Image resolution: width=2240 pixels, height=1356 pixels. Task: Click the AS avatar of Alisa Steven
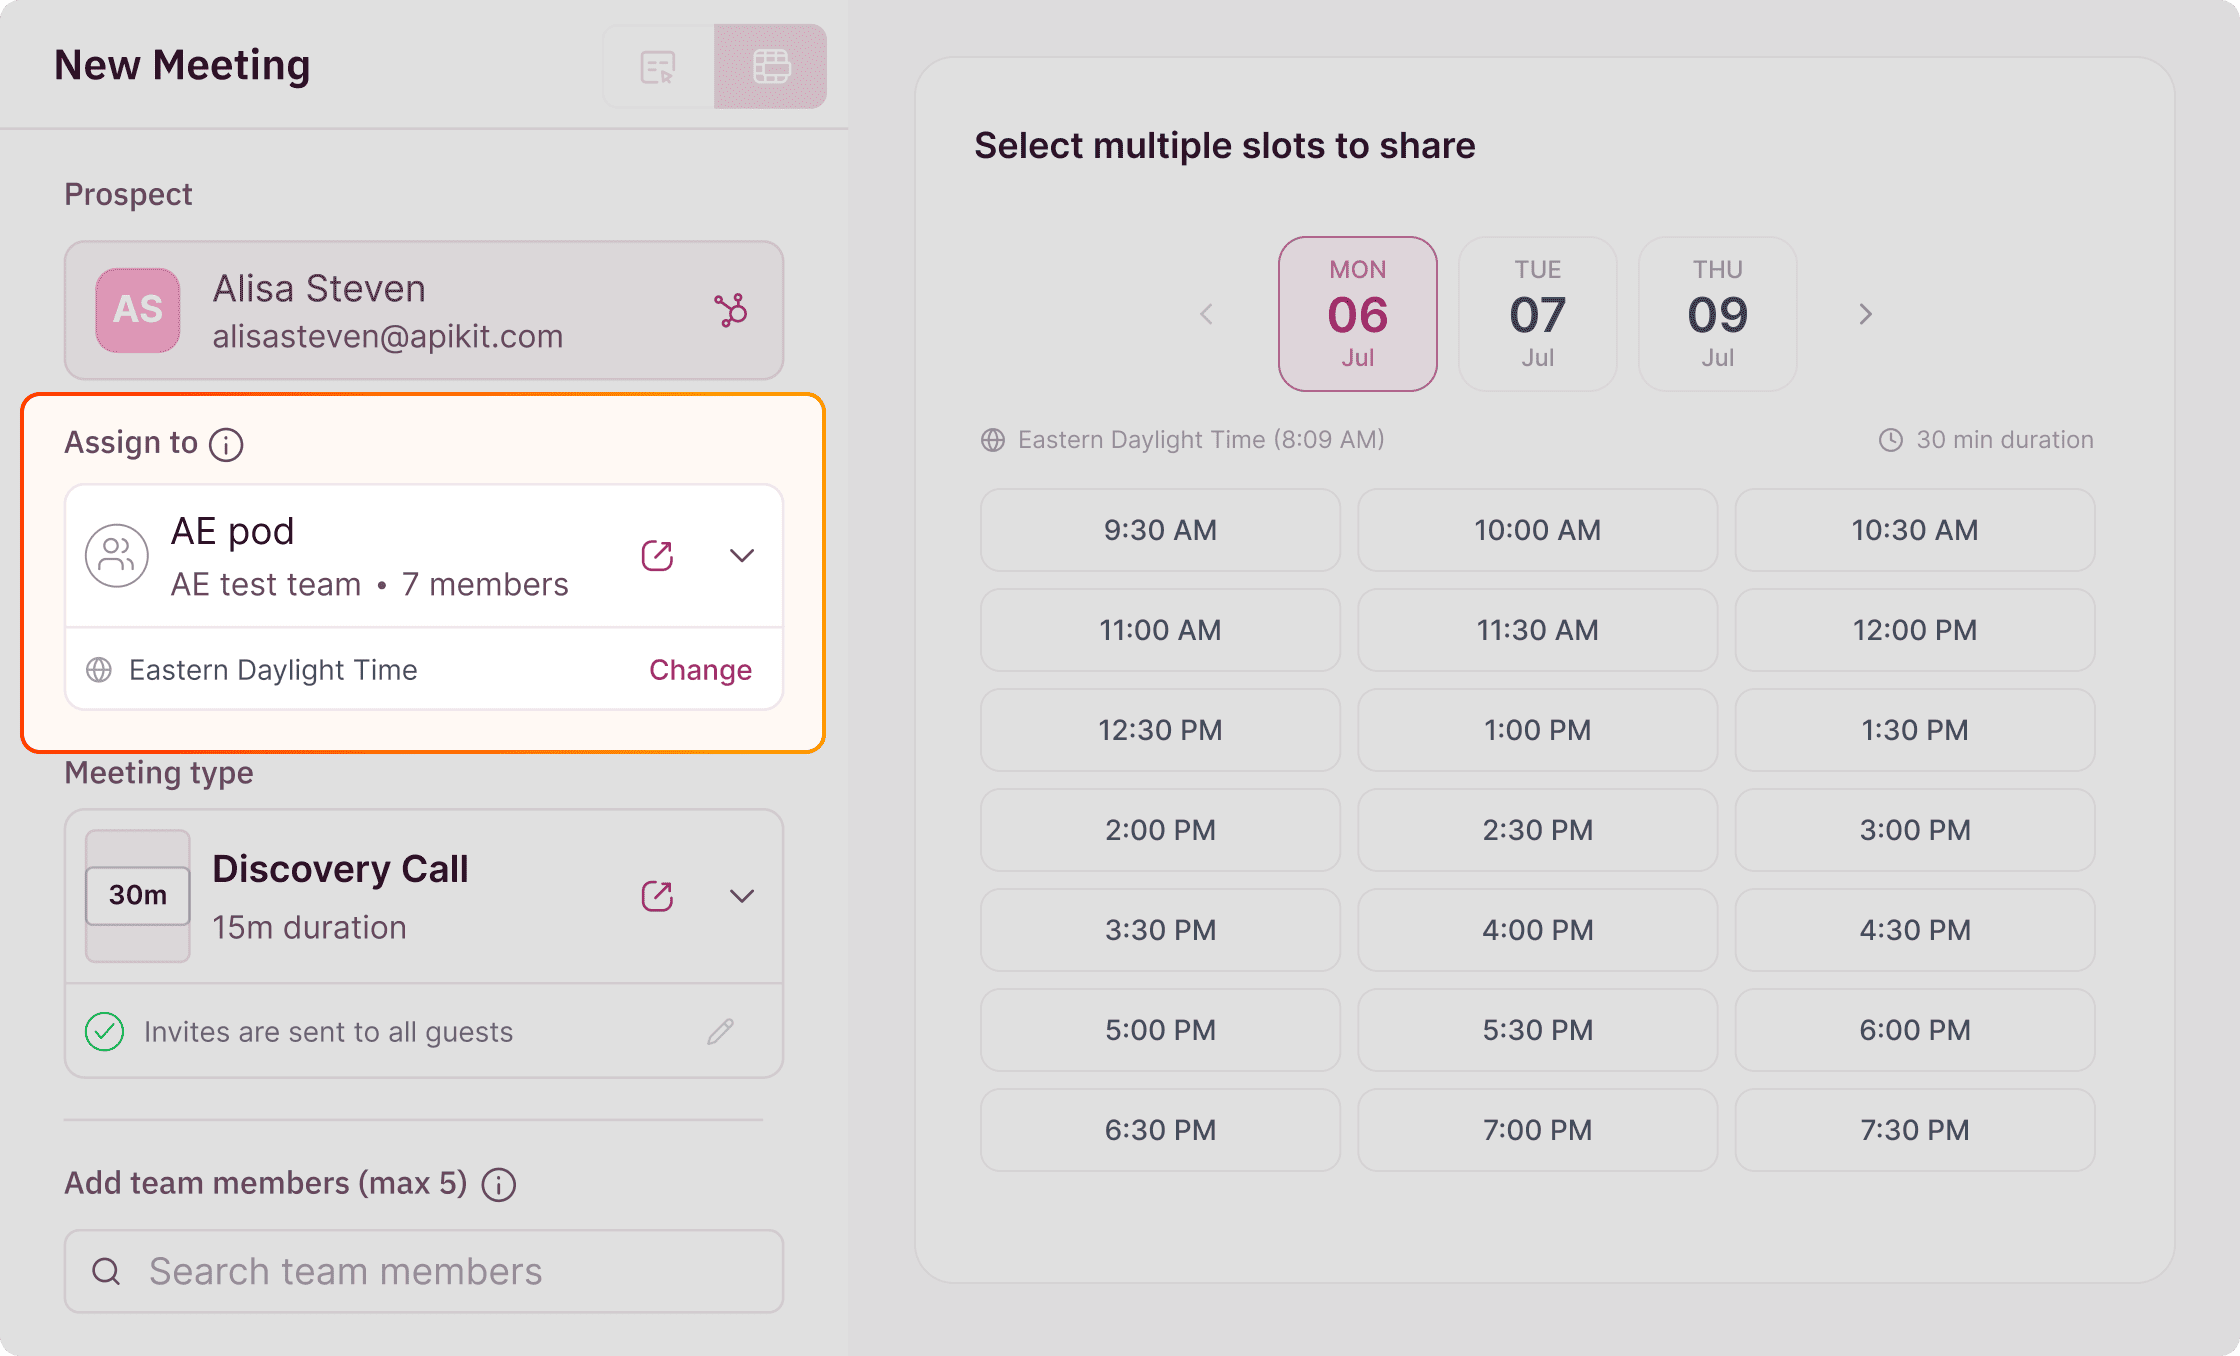pyautogui.click(x=138, y=310)
